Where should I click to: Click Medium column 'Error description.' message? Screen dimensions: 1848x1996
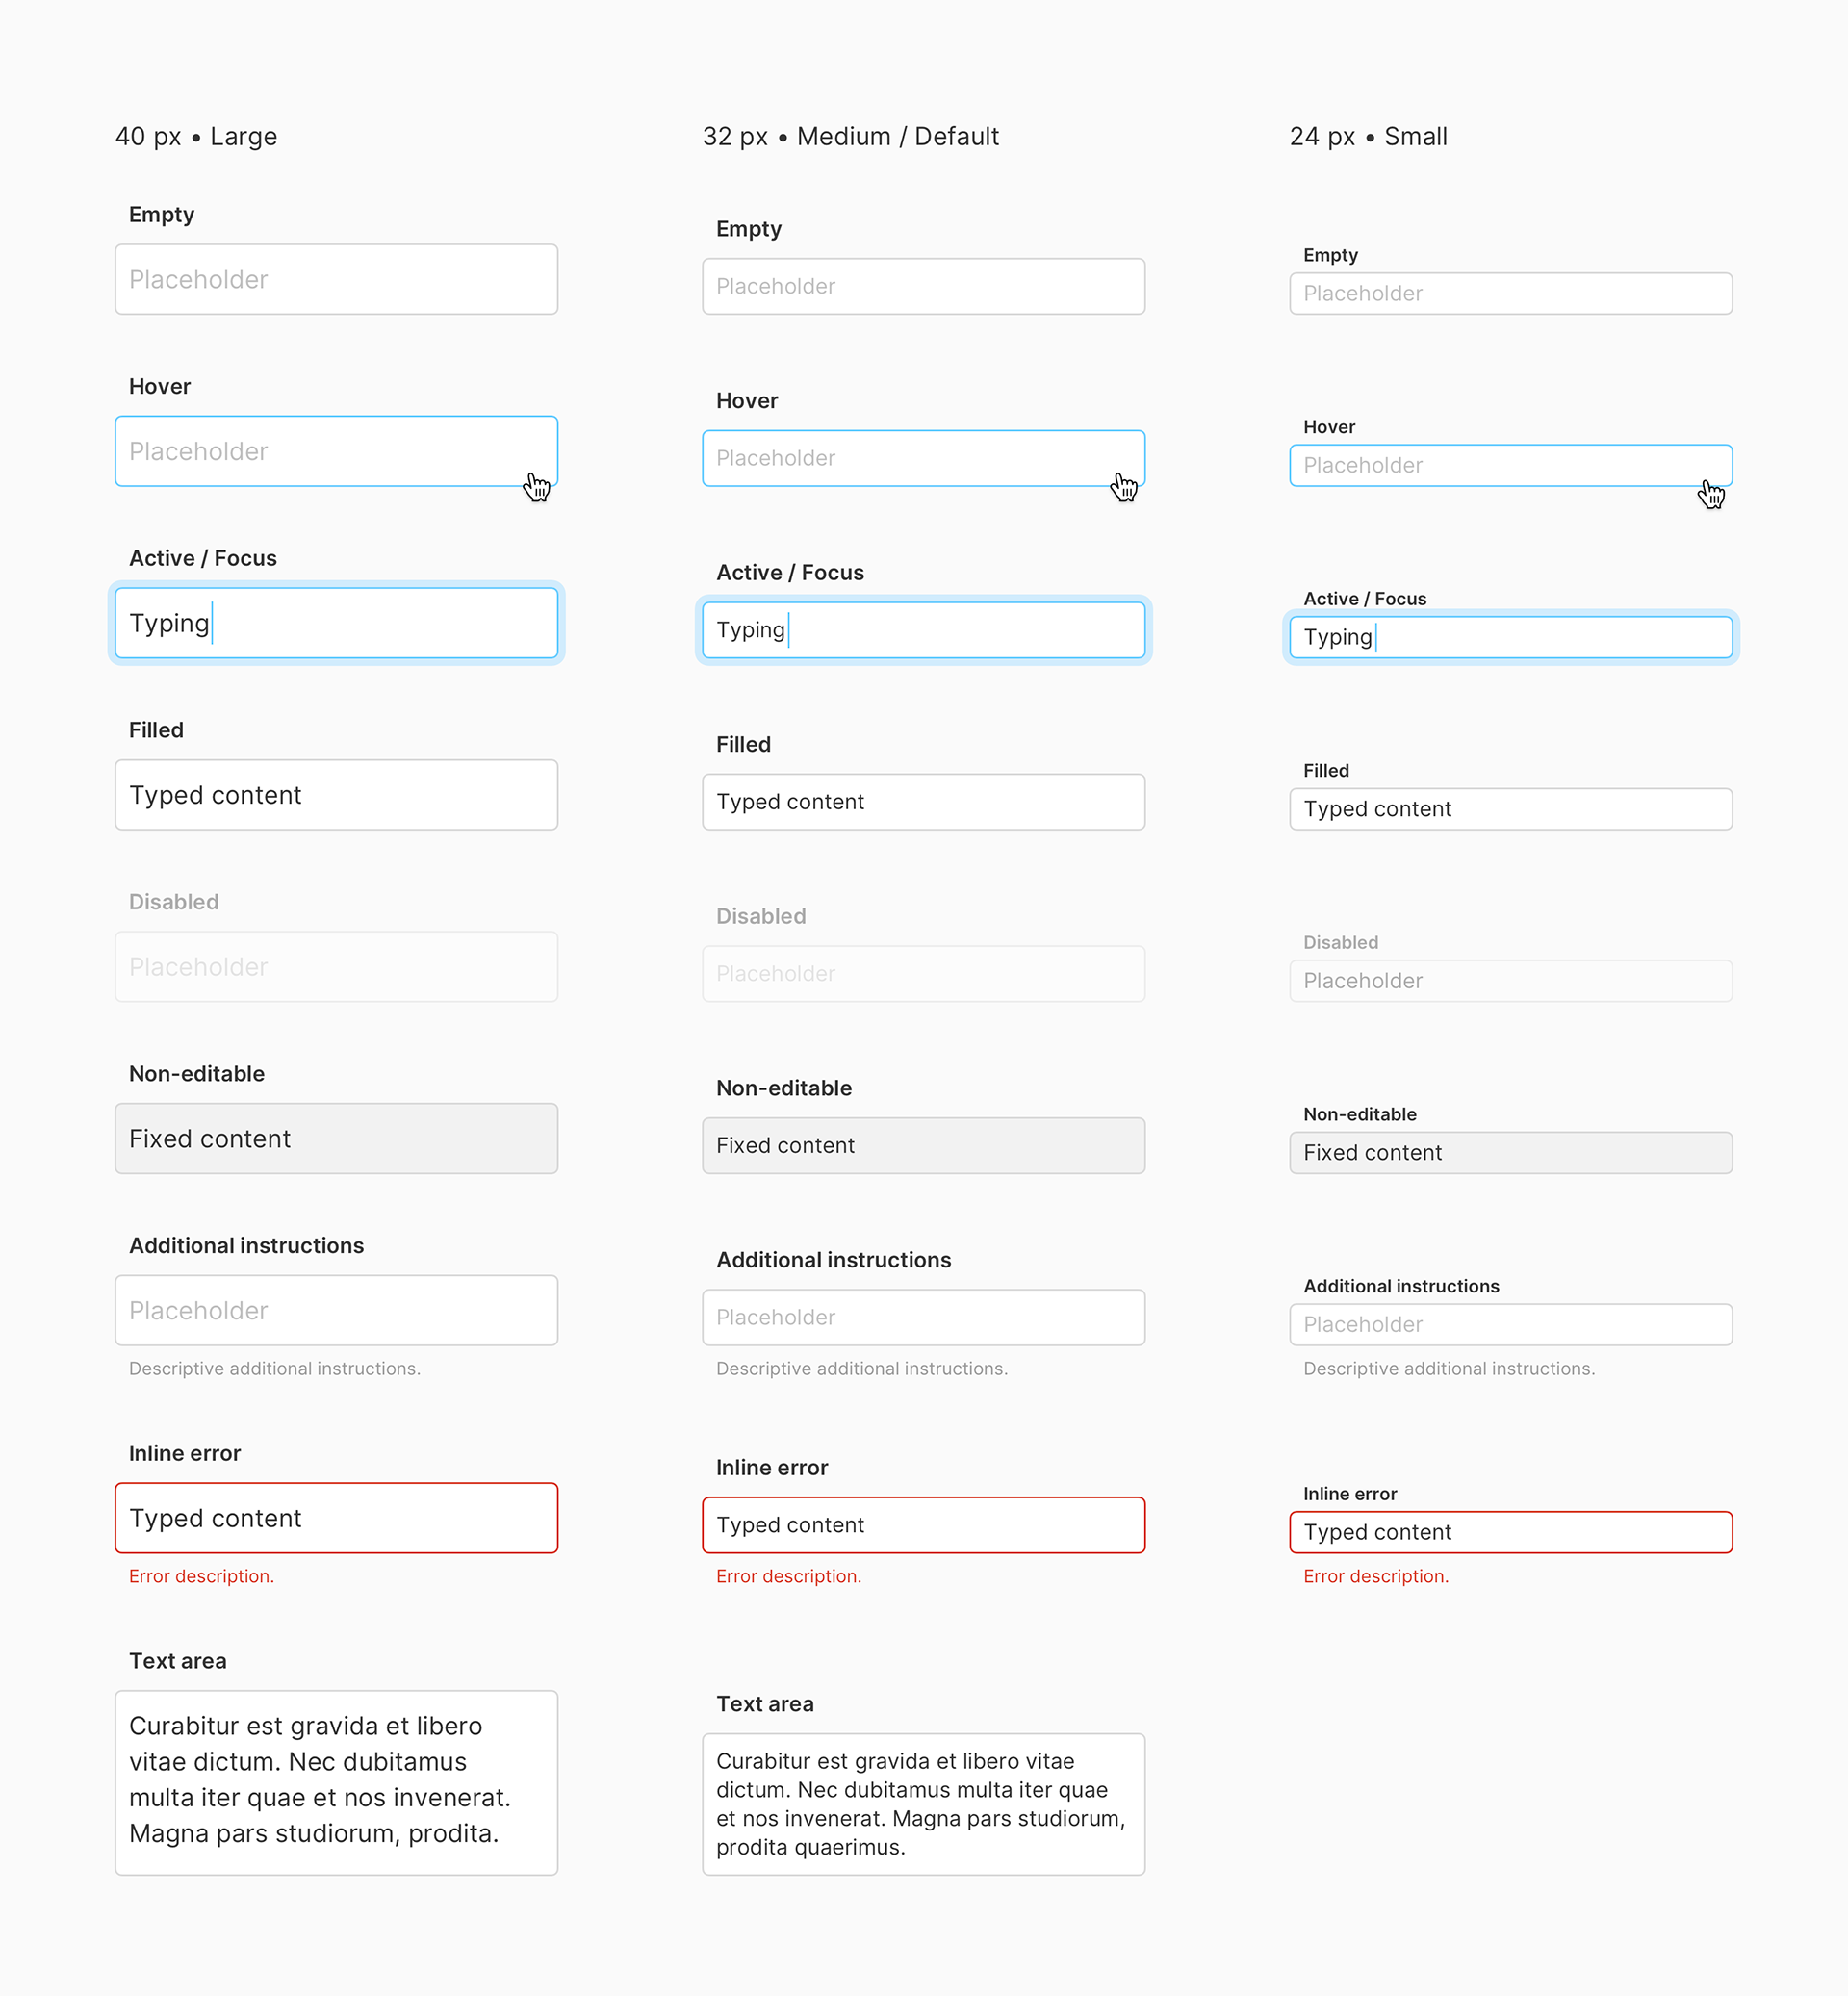pyautogui.click(x=789, y=1576)
